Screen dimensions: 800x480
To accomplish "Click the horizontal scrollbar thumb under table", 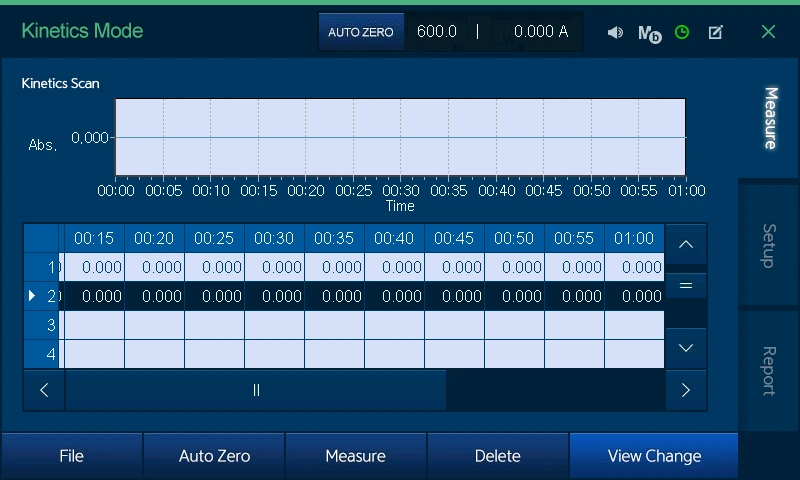I will click(x=256, y=391).
